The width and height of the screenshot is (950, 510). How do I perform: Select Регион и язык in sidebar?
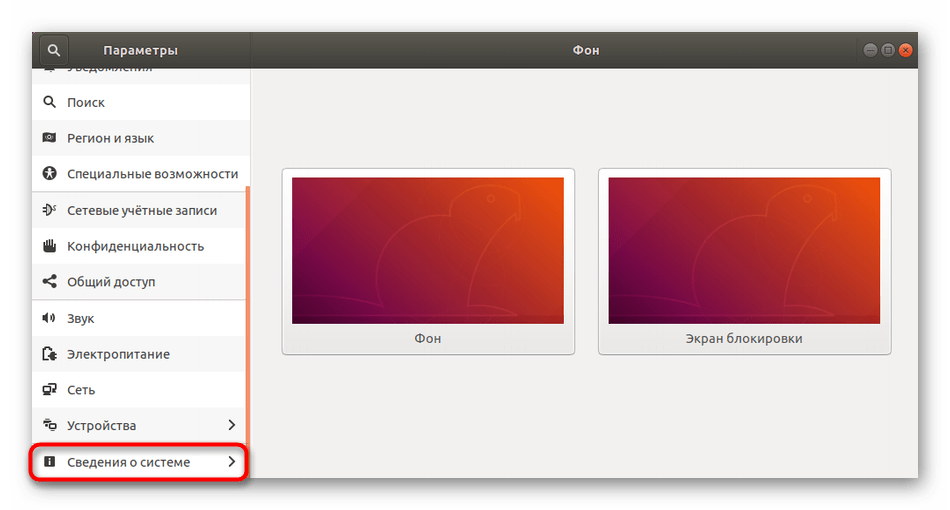[110, 138]
